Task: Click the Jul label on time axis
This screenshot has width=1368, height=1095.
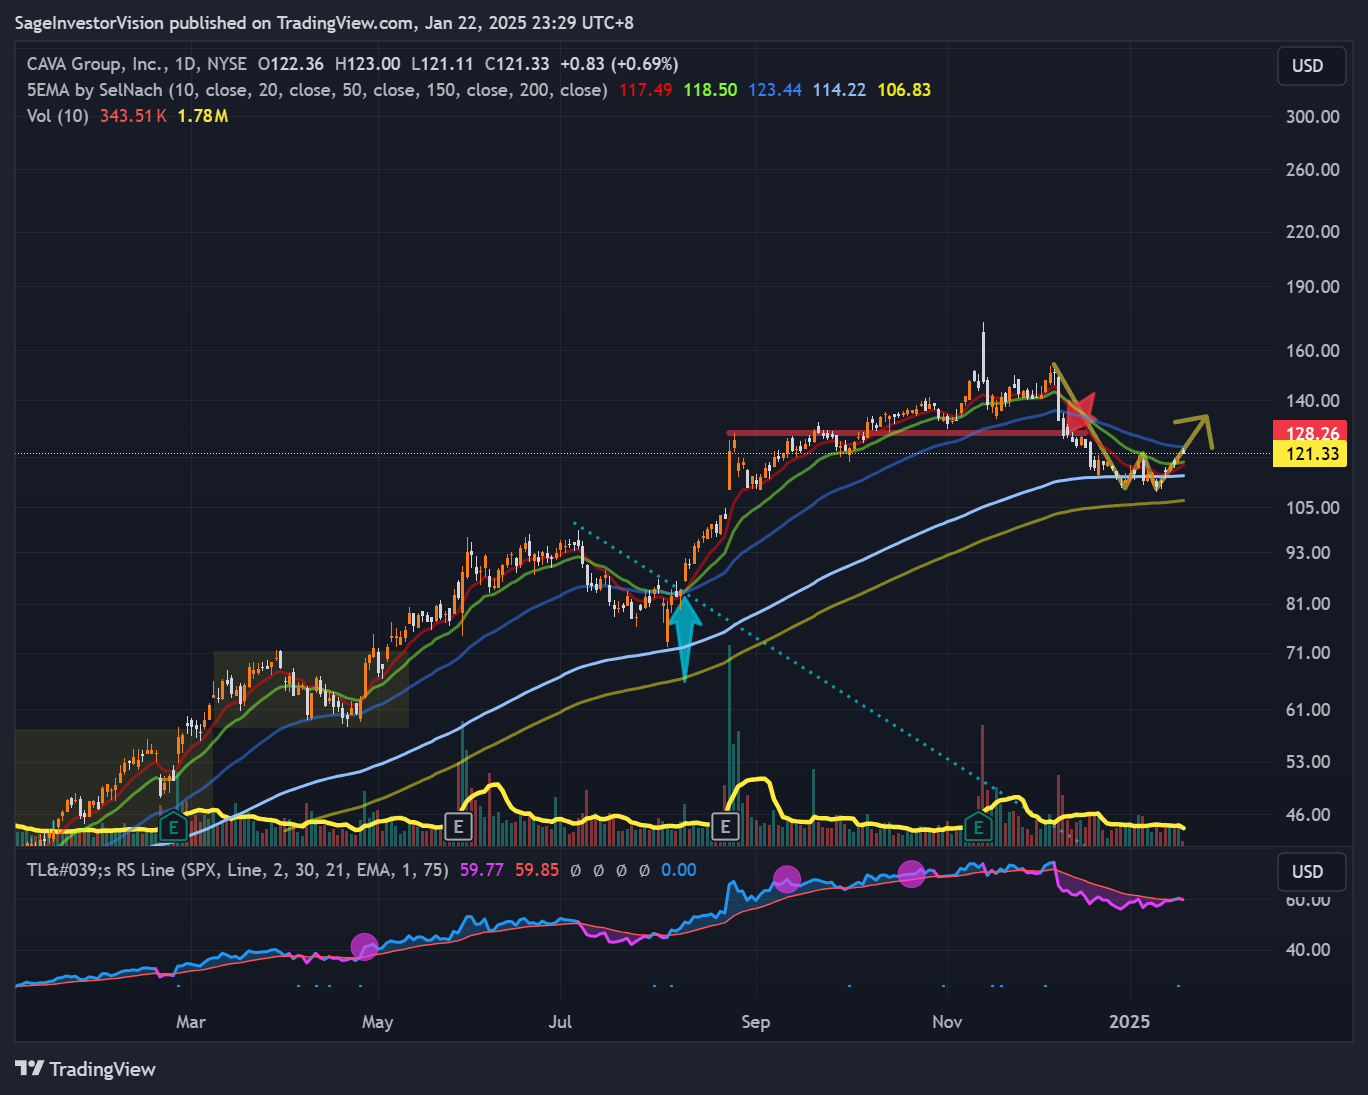Action: point(560,1022)
